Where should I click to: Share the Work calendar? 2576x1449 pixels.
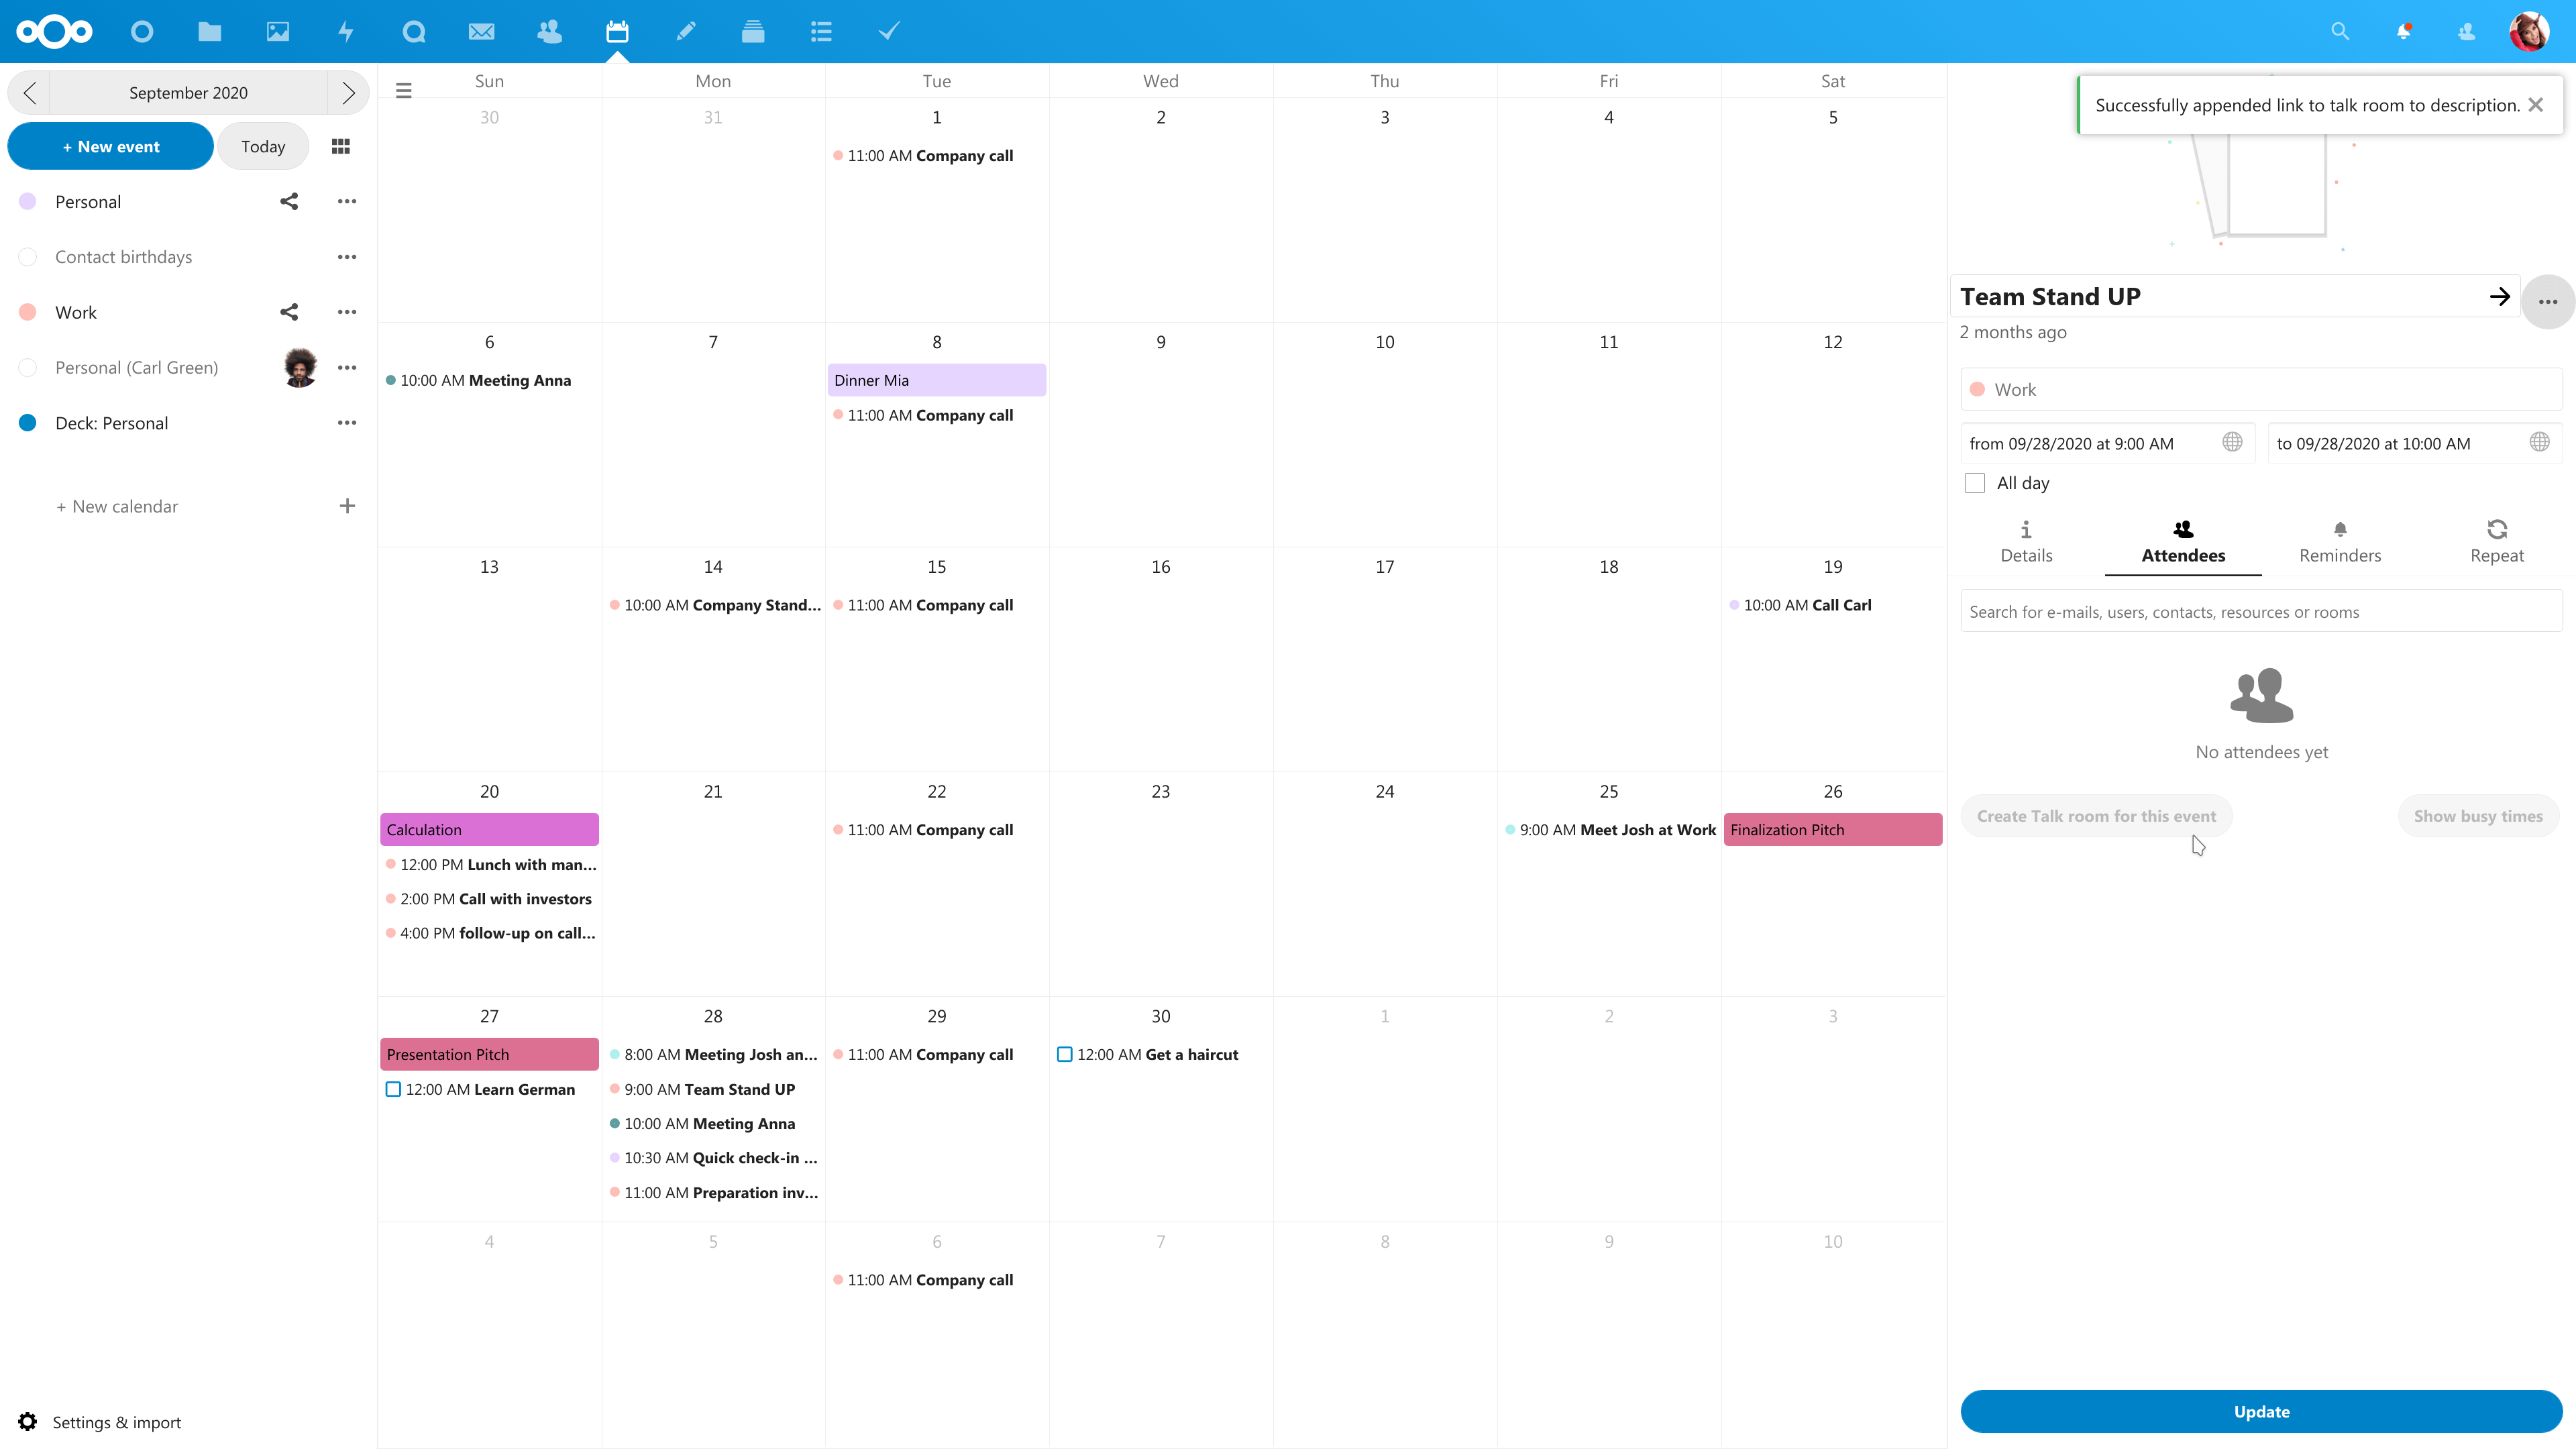[x=289, y=312]
